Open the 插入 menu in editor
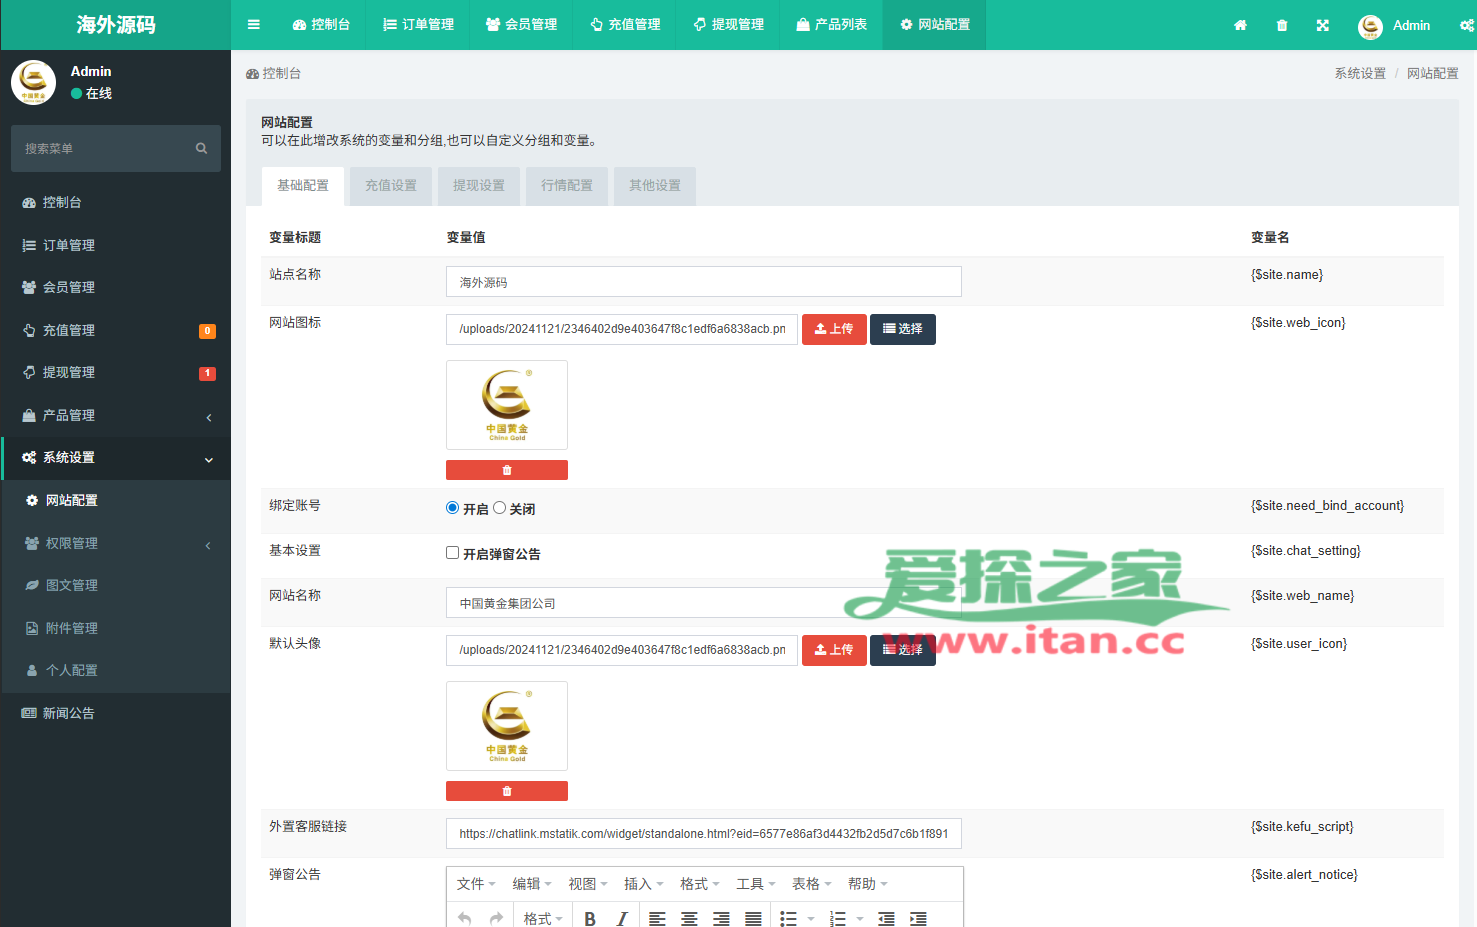Screen dimensions: 1477x927 pyautogui.click(x=644, y=884)
